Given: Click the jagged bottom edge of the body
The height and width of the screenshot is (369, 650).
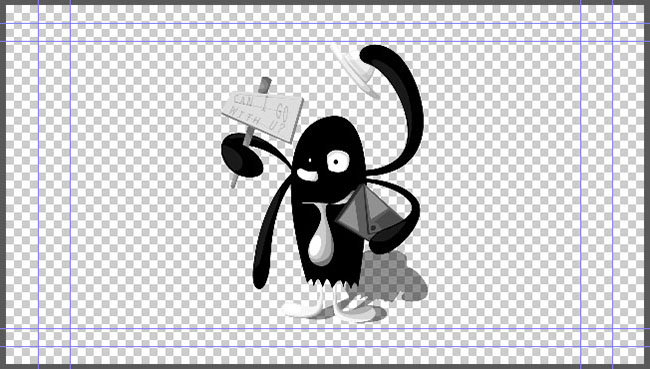Looking at the screenshot, I should [x=334, y=283].
